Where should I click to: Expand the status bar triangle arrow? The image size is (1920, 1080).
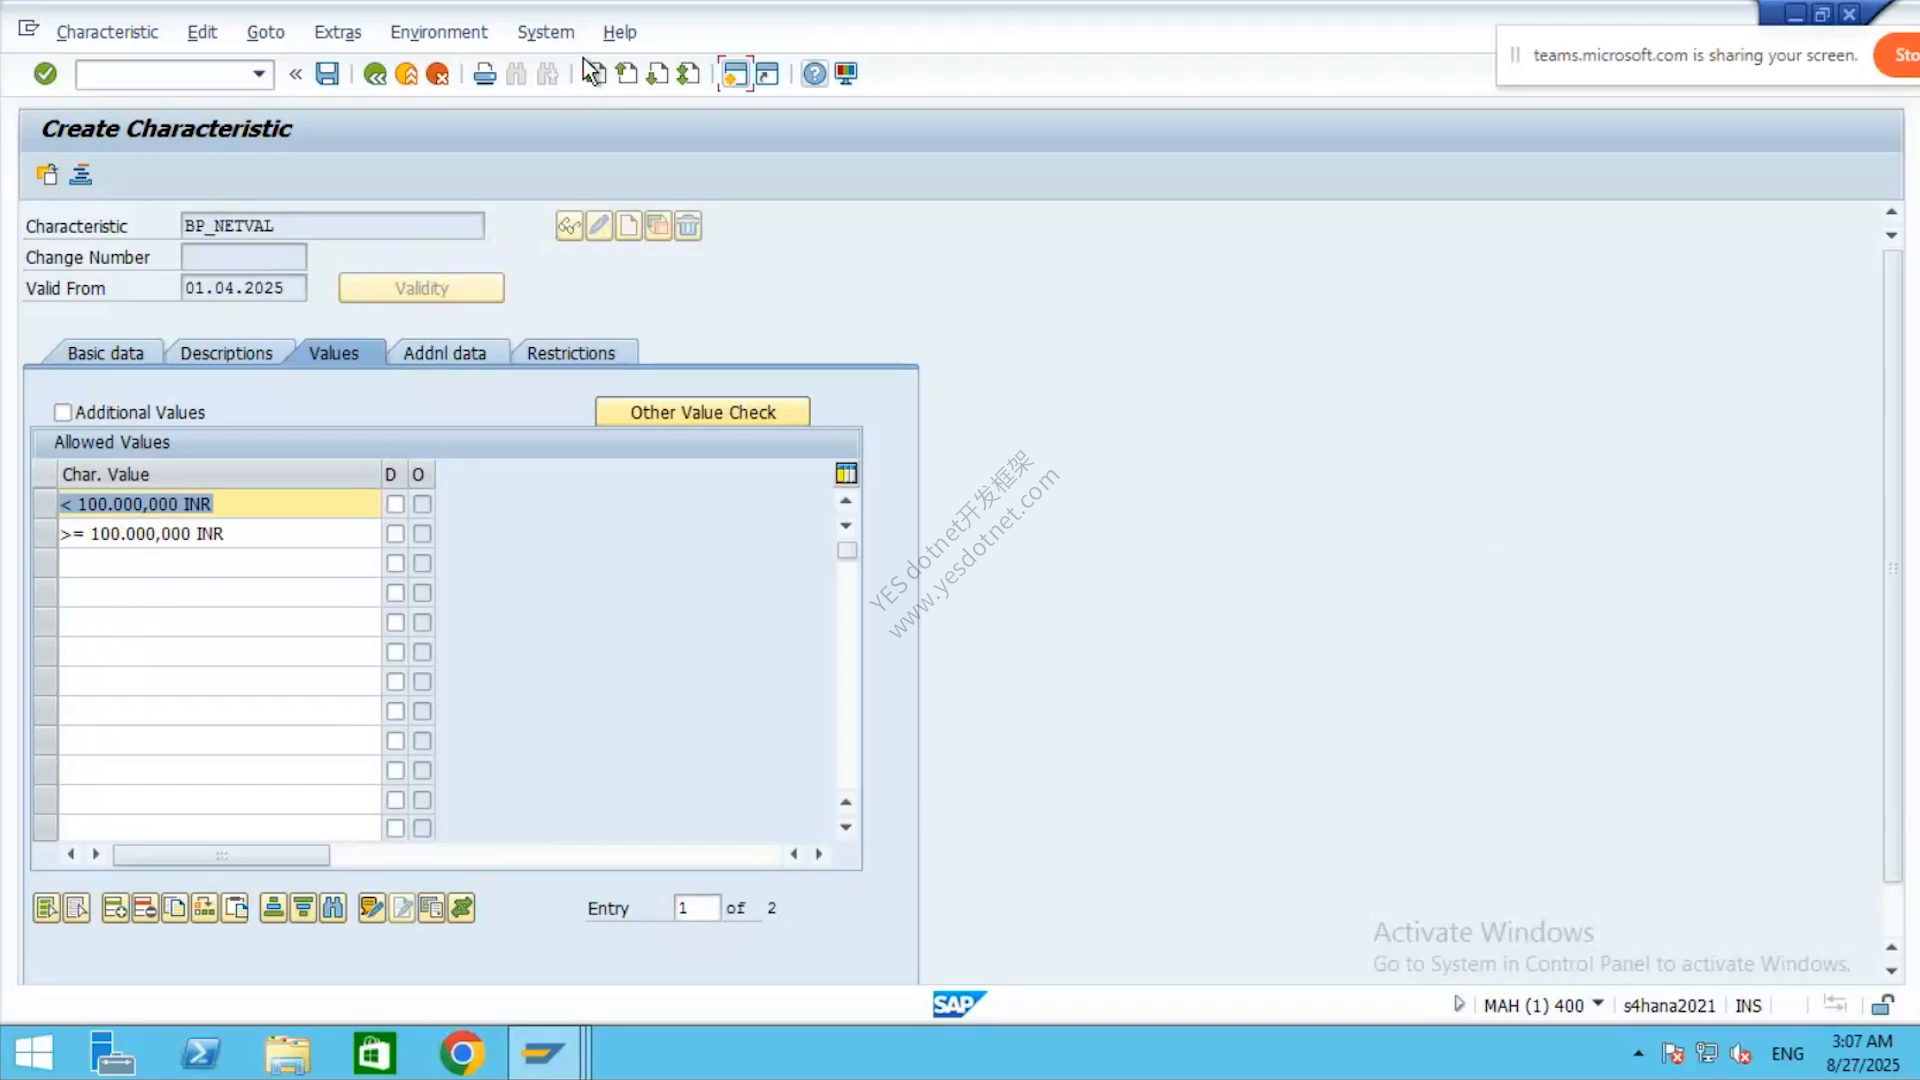(x=1459, y=1004)
